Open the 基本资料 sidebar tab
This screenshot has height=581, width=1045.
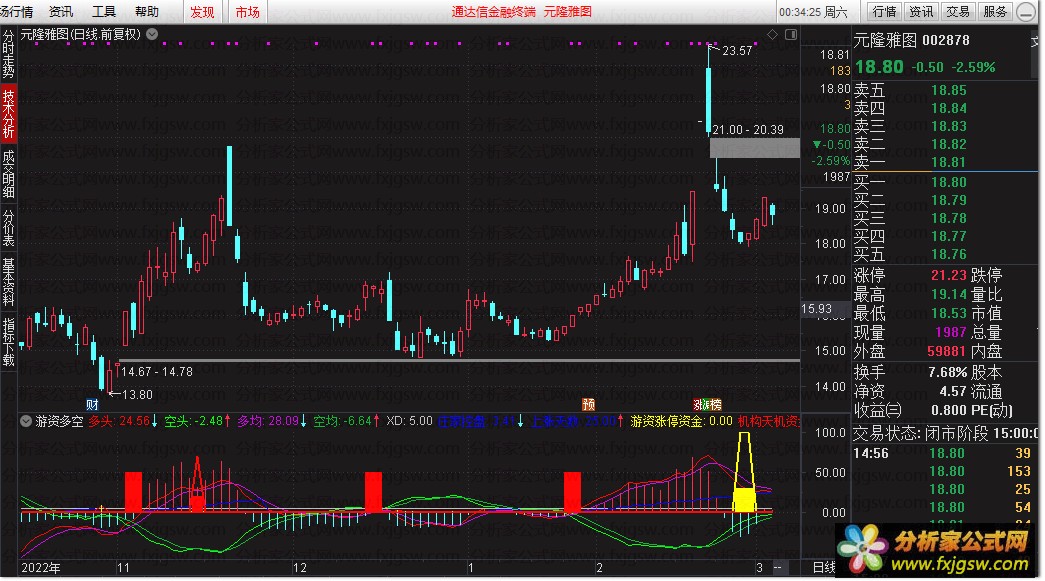pos(8,281)
